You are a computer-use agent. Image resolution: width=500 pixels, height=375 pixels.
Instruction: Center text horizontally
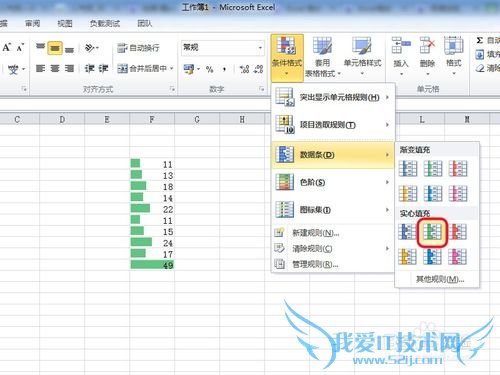(55, 69)
